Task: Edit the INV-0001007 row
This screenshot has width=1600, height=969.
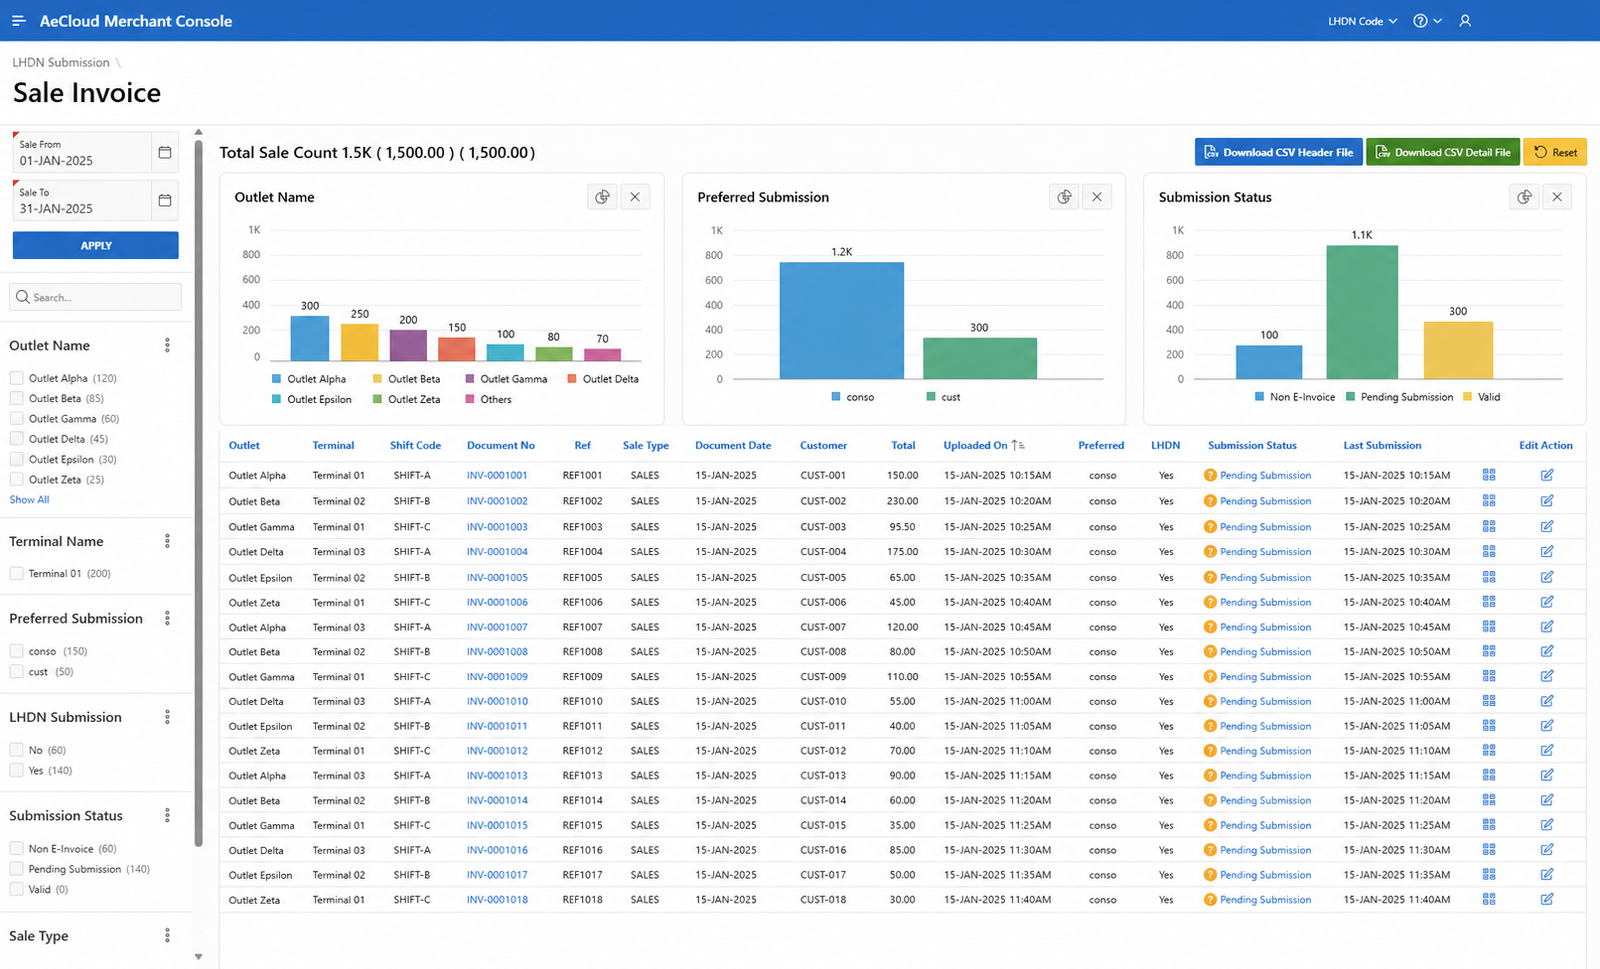Action: 1547,627
